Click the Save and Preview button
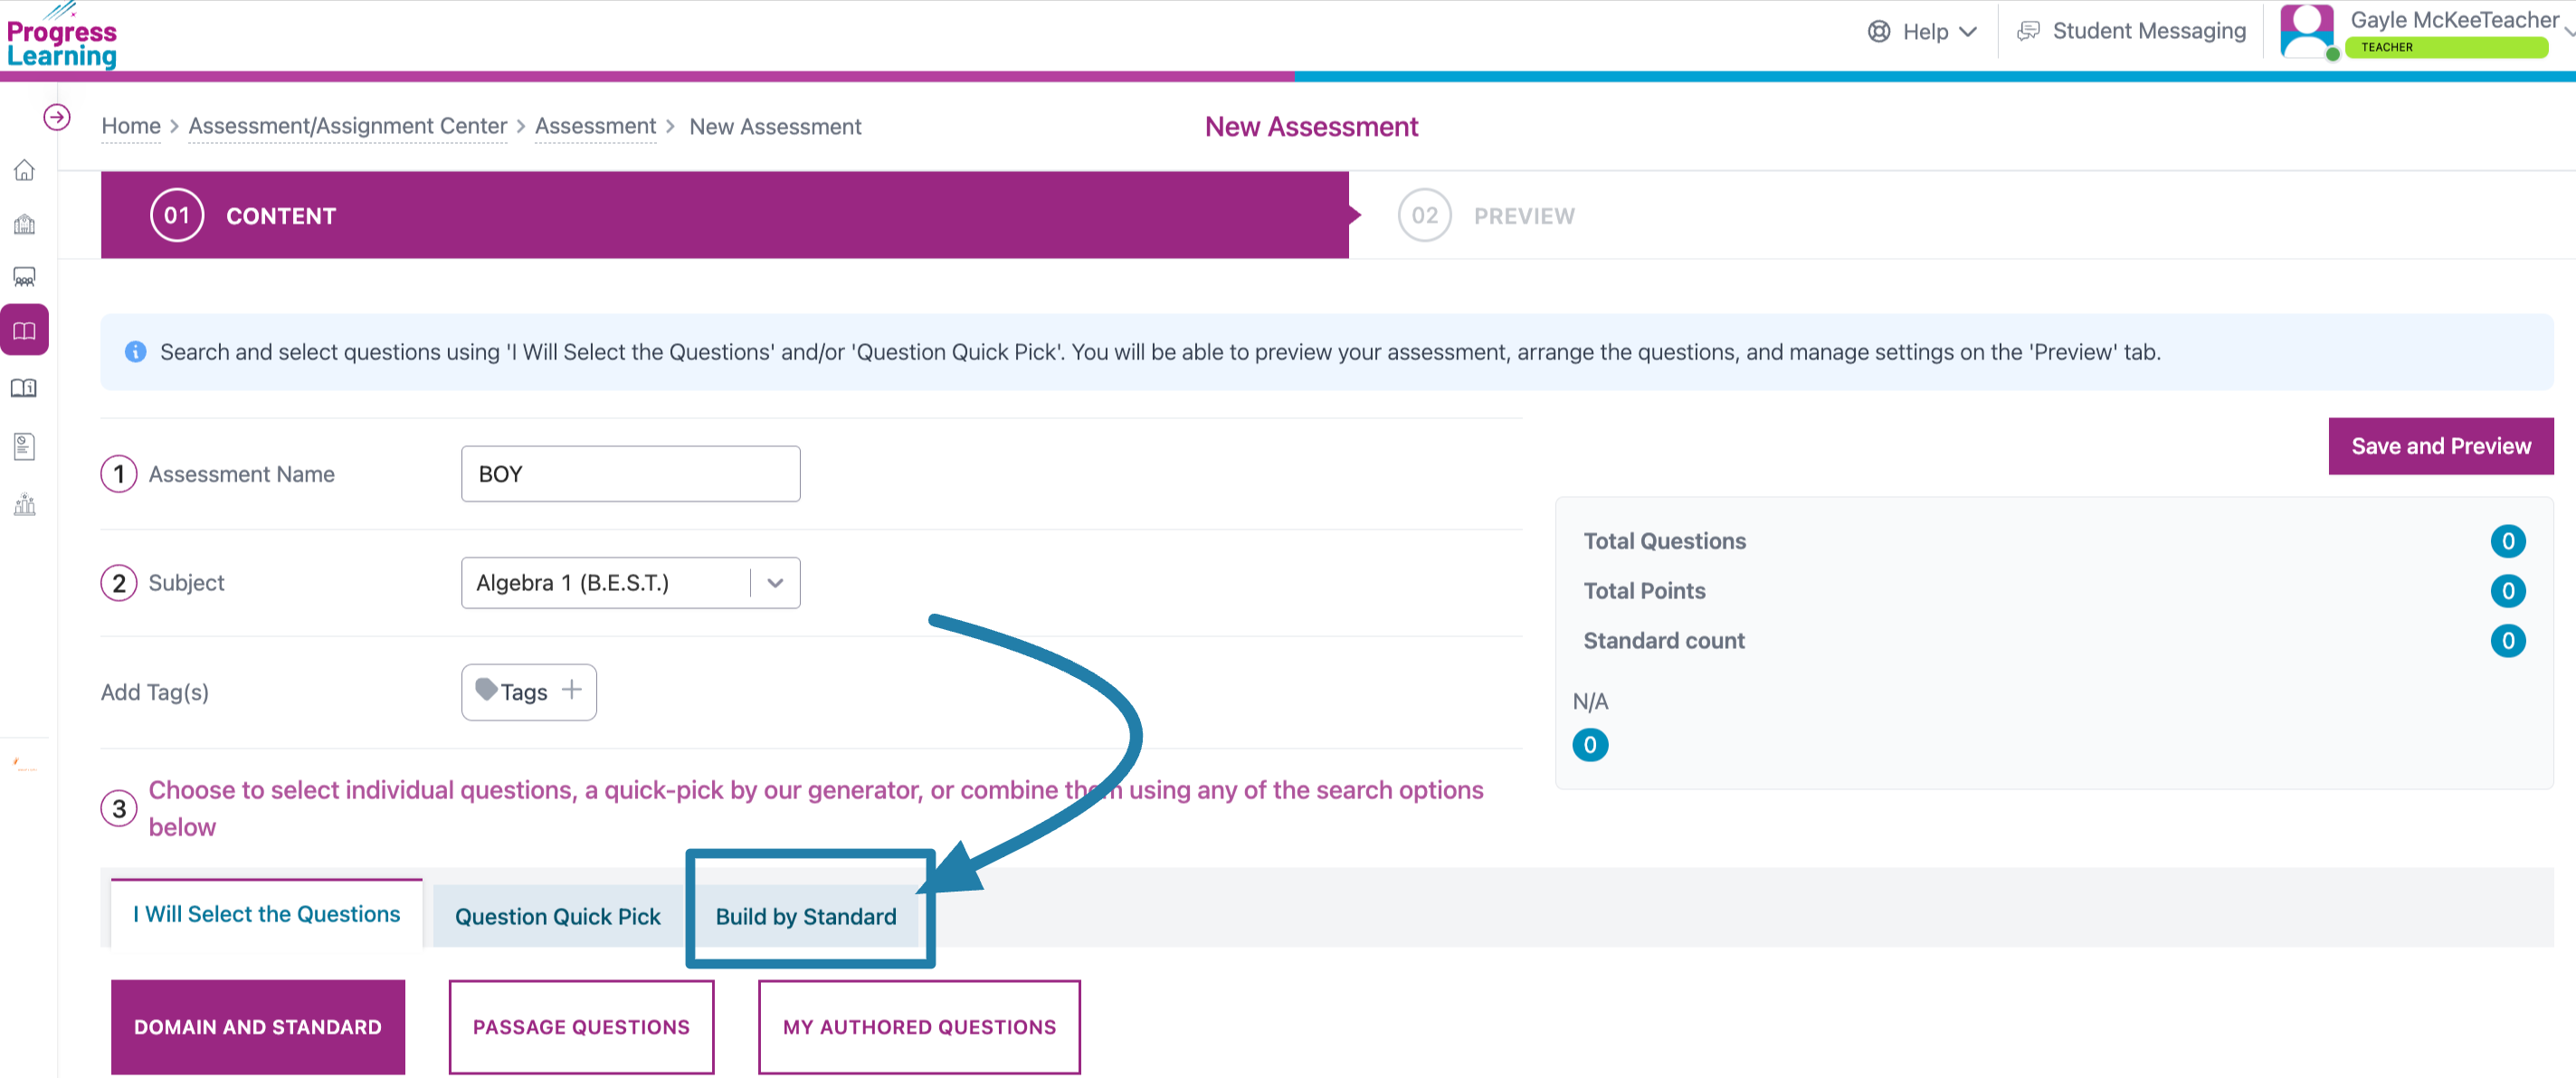 click(2441, 446)
